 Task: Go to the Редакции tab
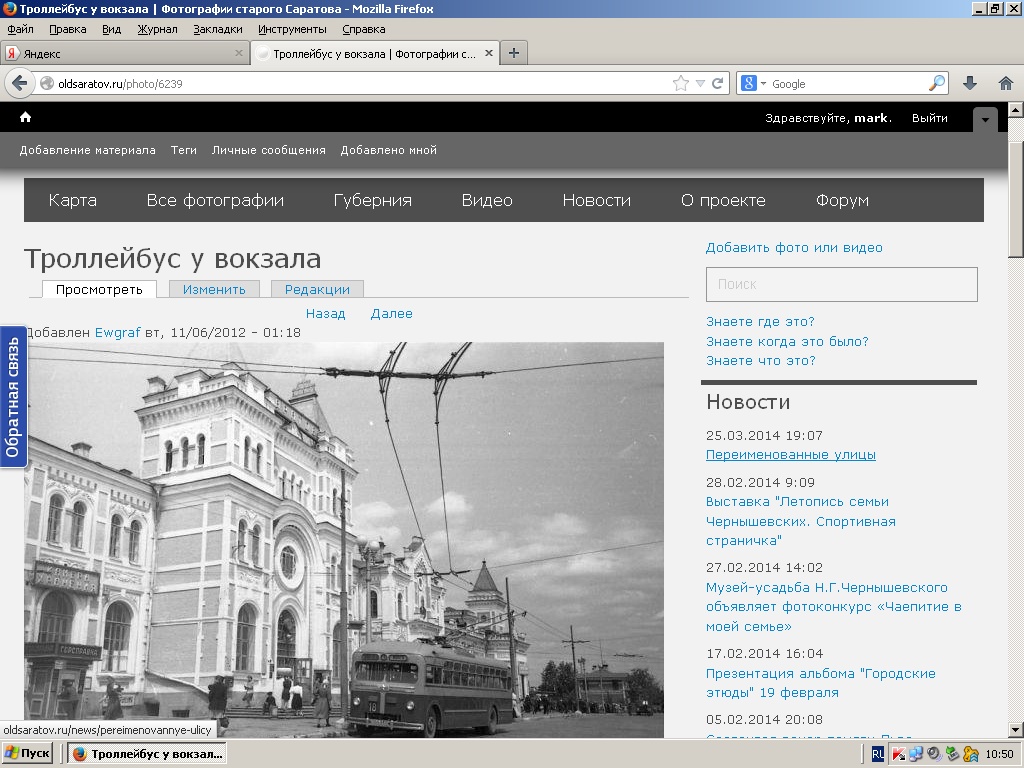tap(317, 289)
